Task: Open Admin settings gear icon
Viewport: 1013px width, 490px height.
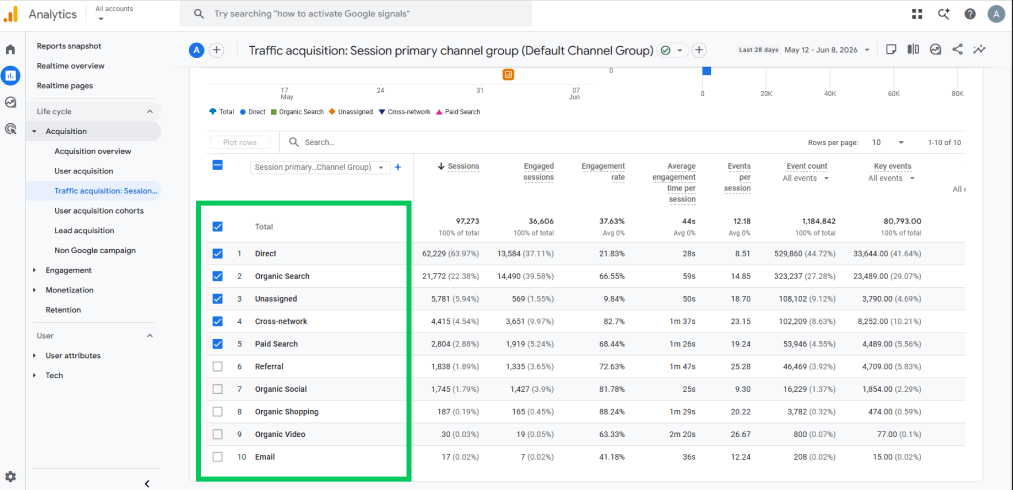Action: 10,477
